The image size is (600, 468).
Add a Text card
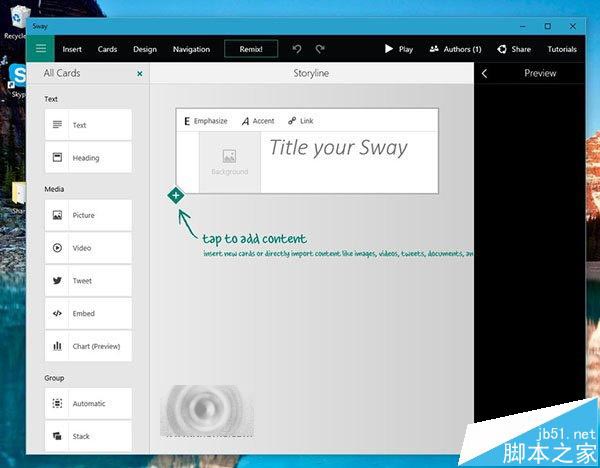(x=88, y=125)
